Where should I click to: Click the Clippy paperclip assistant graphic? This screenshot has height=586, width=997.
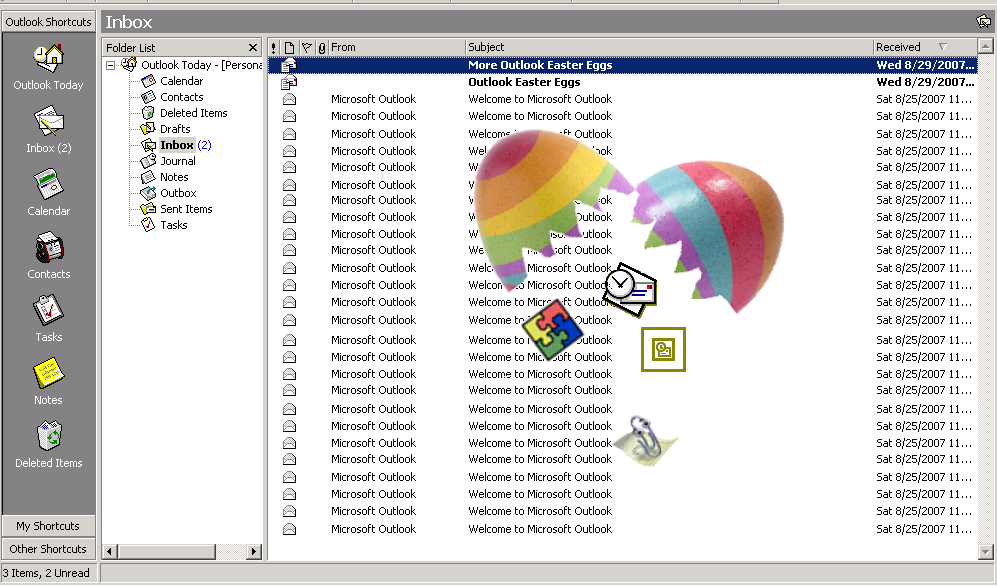(x=645, y=441)
